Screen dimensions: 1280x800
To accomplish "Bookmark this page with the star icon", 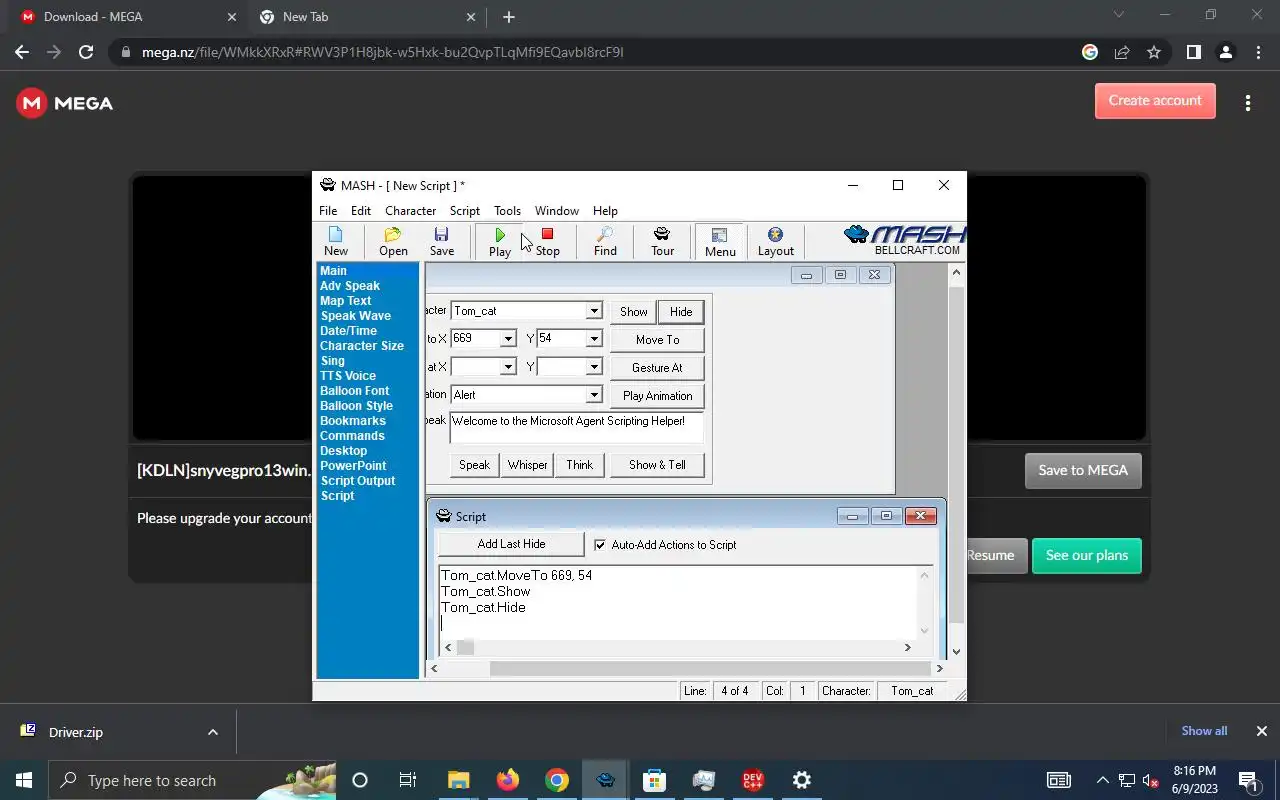I will [x=1154, y=52].
